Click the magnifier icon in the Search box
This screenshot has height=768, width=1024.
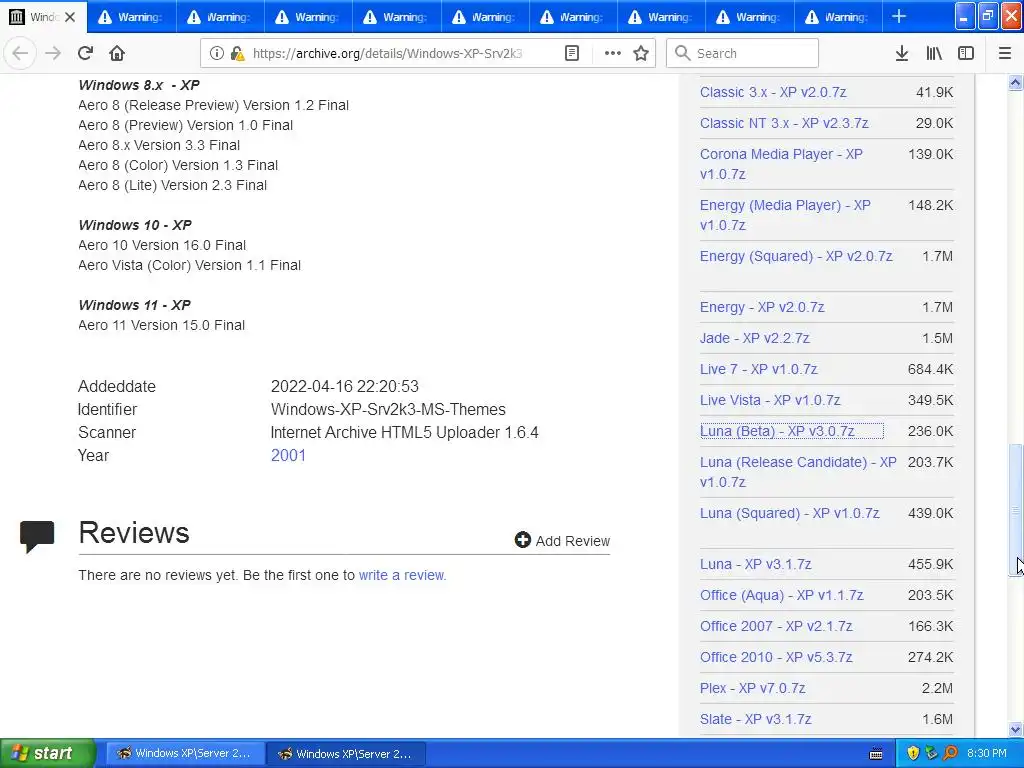pyautogui.click(x=682, y=53)
